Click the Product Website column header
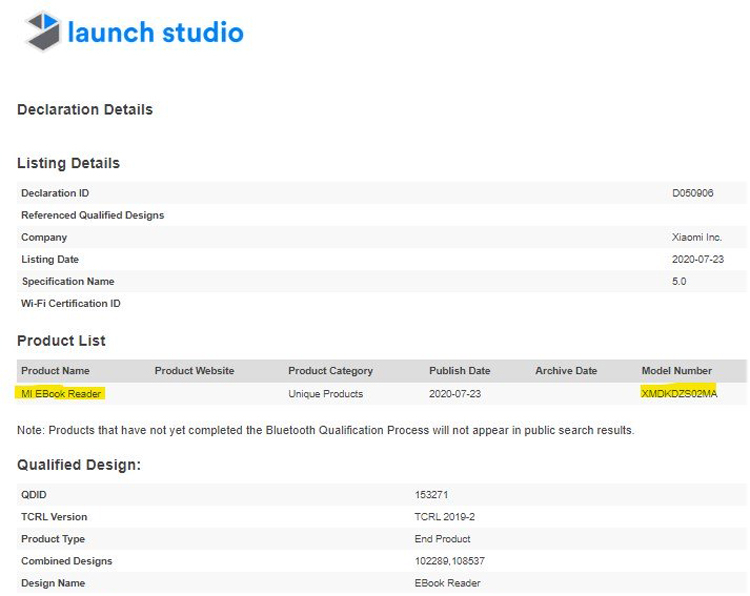This screenshot has height=596, width=750. coord(194,371)
